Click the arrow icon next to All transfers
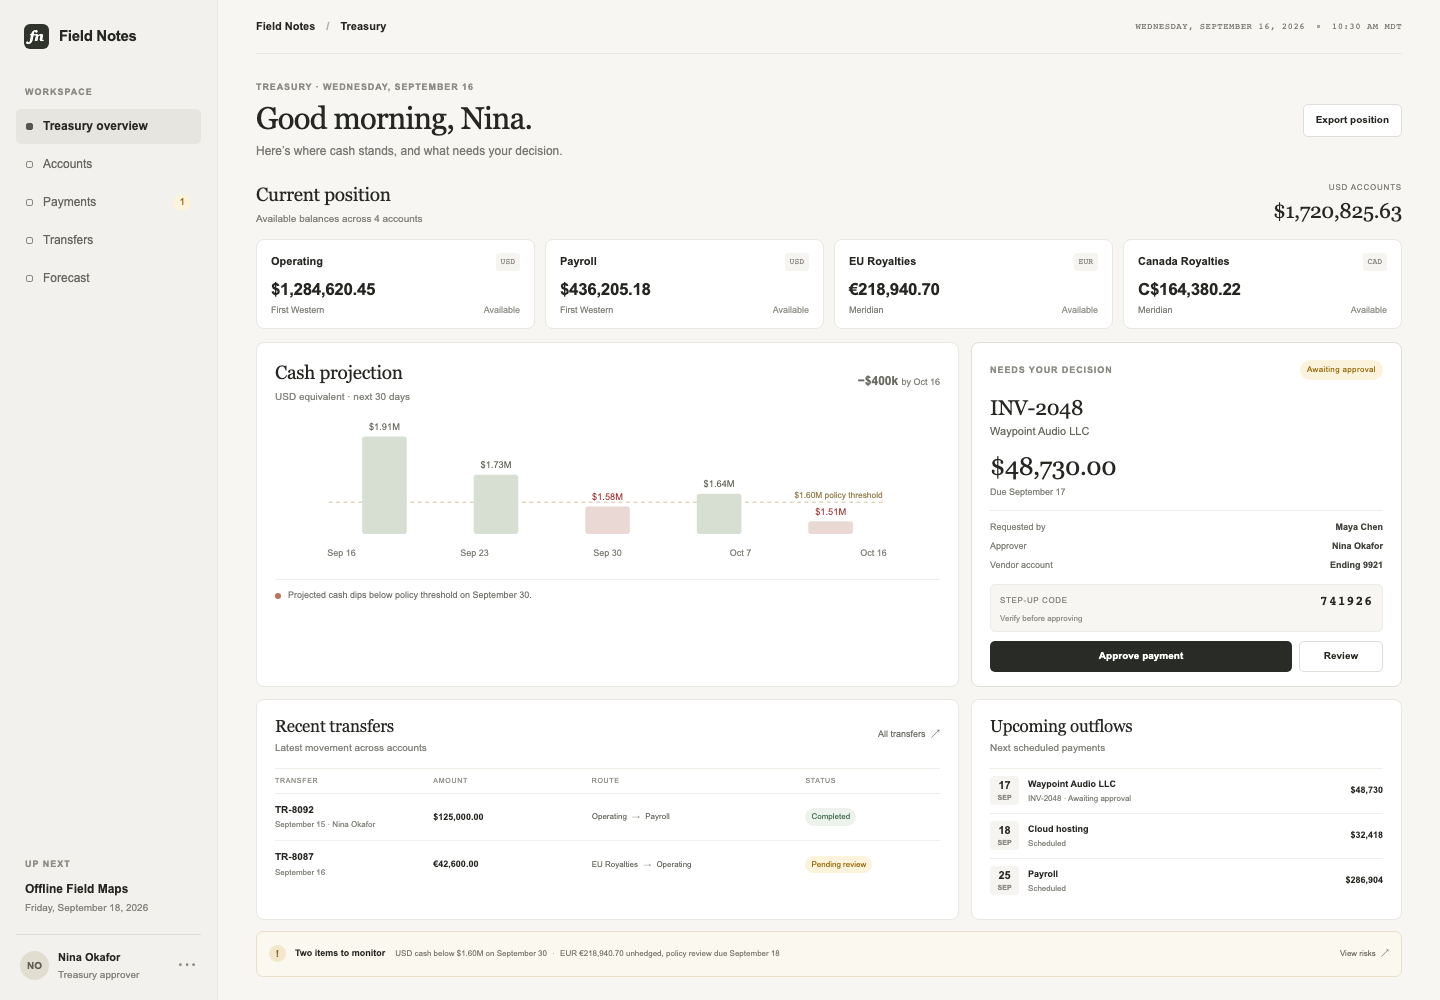The height and width of the screenshot is (1000, 1440). click(936, 734)
